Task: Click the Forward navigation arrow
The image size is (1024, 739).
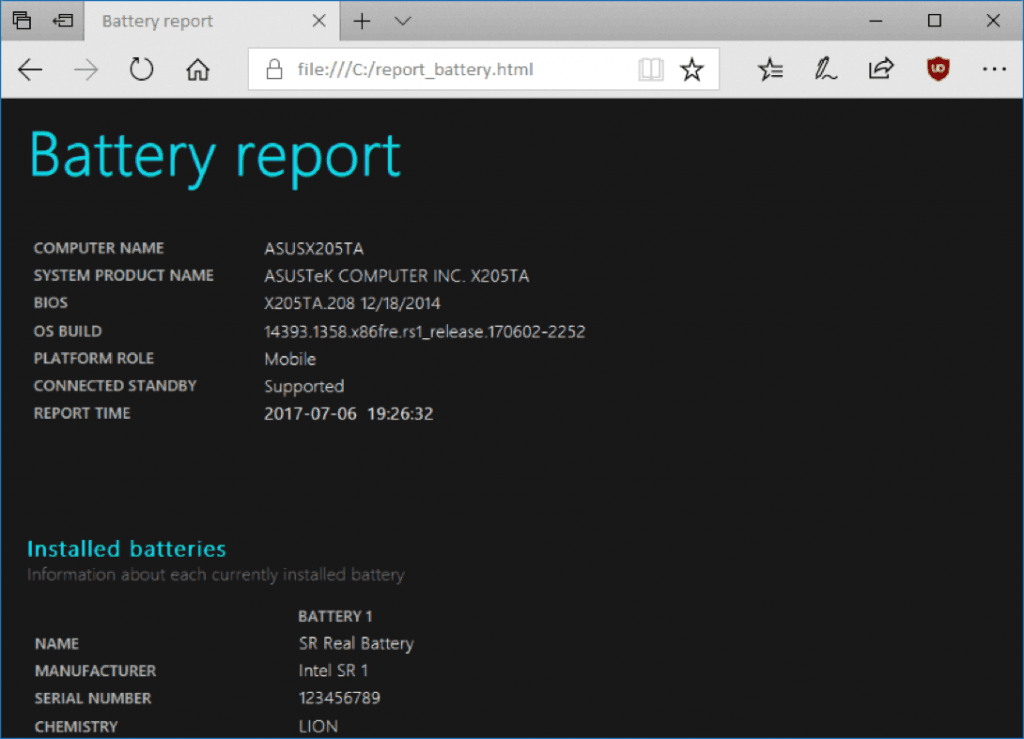Action: pyautogui.click(x=86, y=69)
